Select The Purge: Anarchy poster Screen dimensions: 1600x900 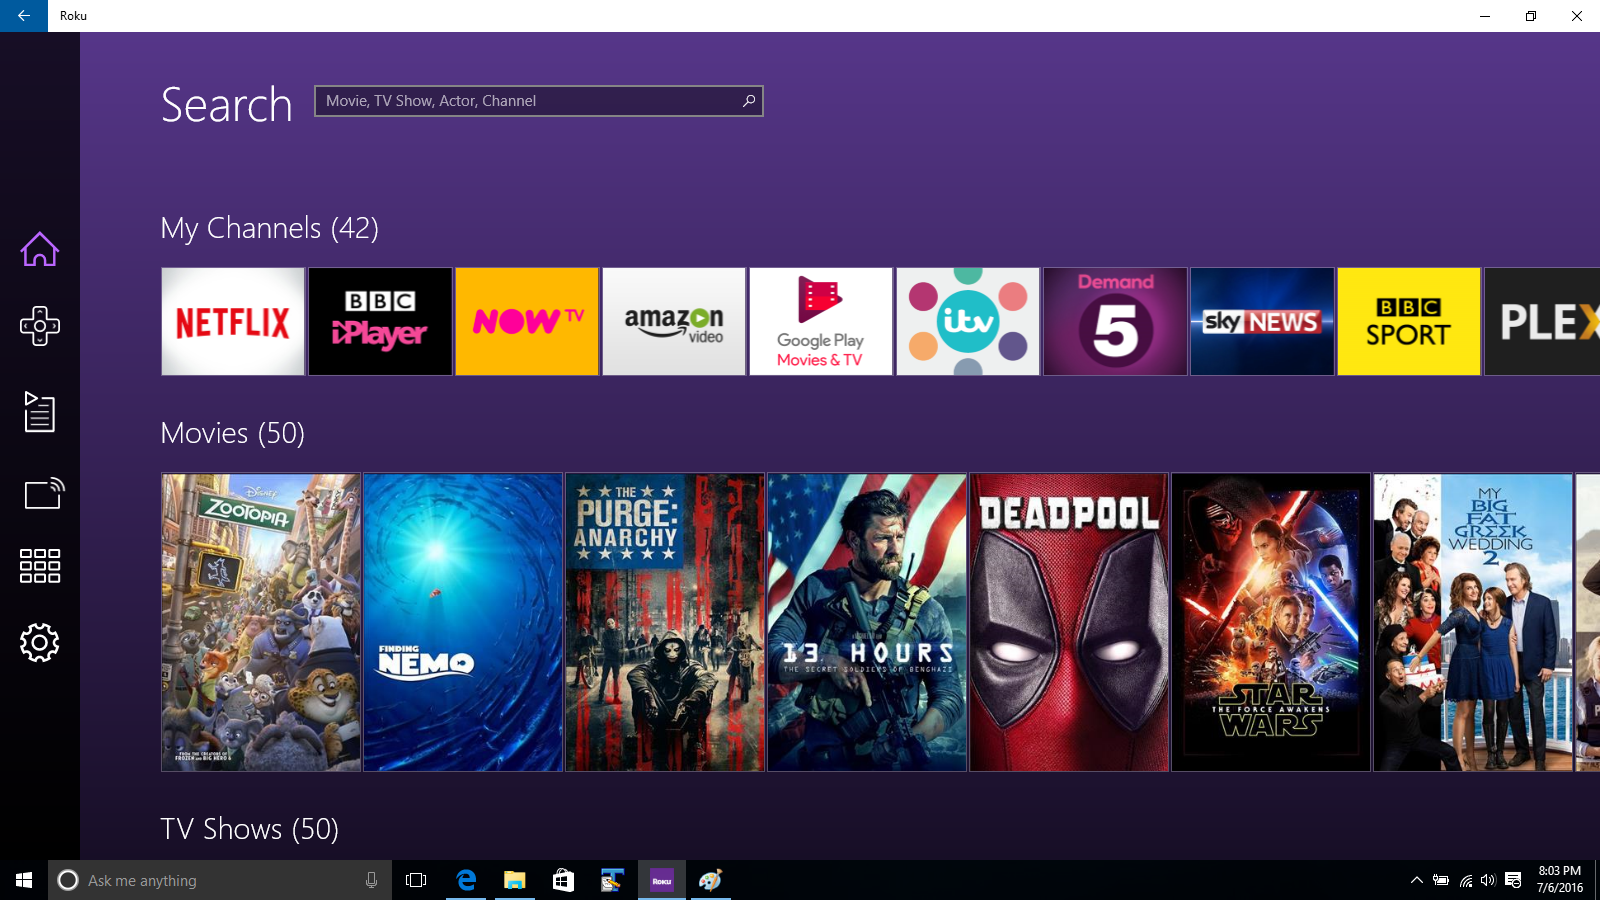tap(665, 622)
